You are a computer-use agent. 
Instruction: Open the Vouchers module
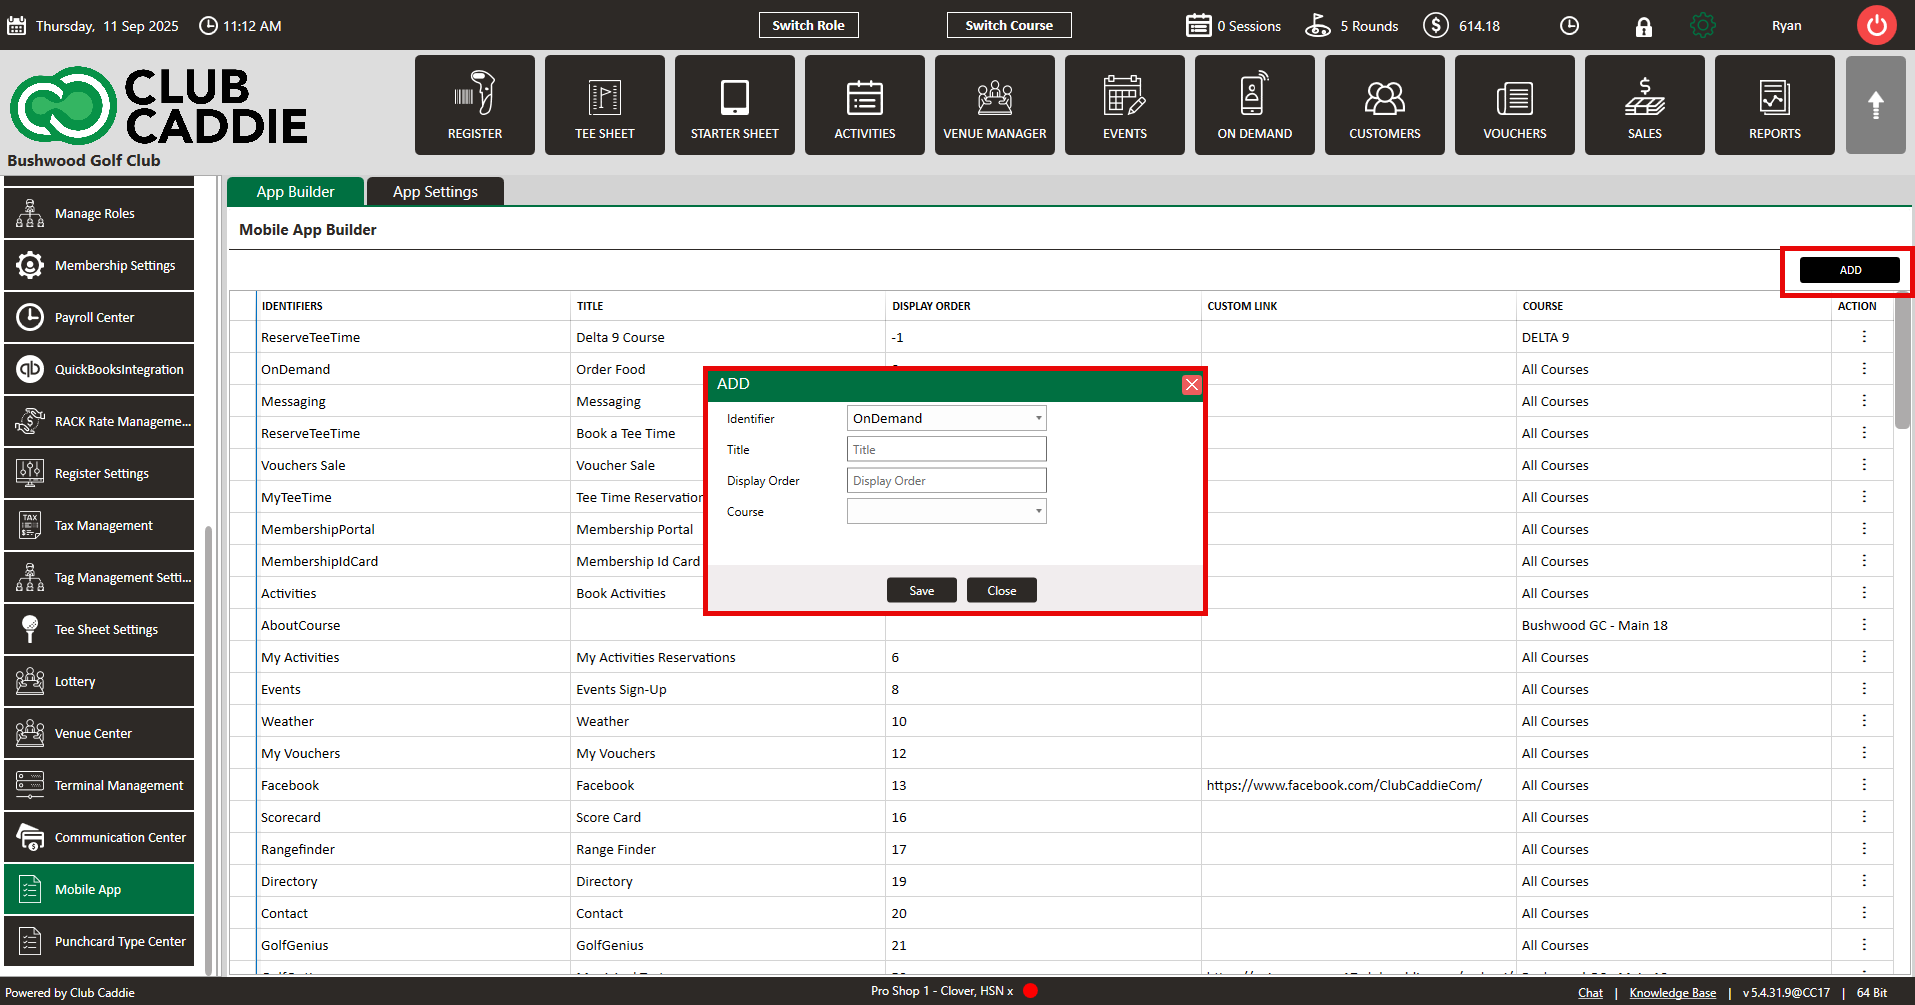click(x=1515, y=105)
